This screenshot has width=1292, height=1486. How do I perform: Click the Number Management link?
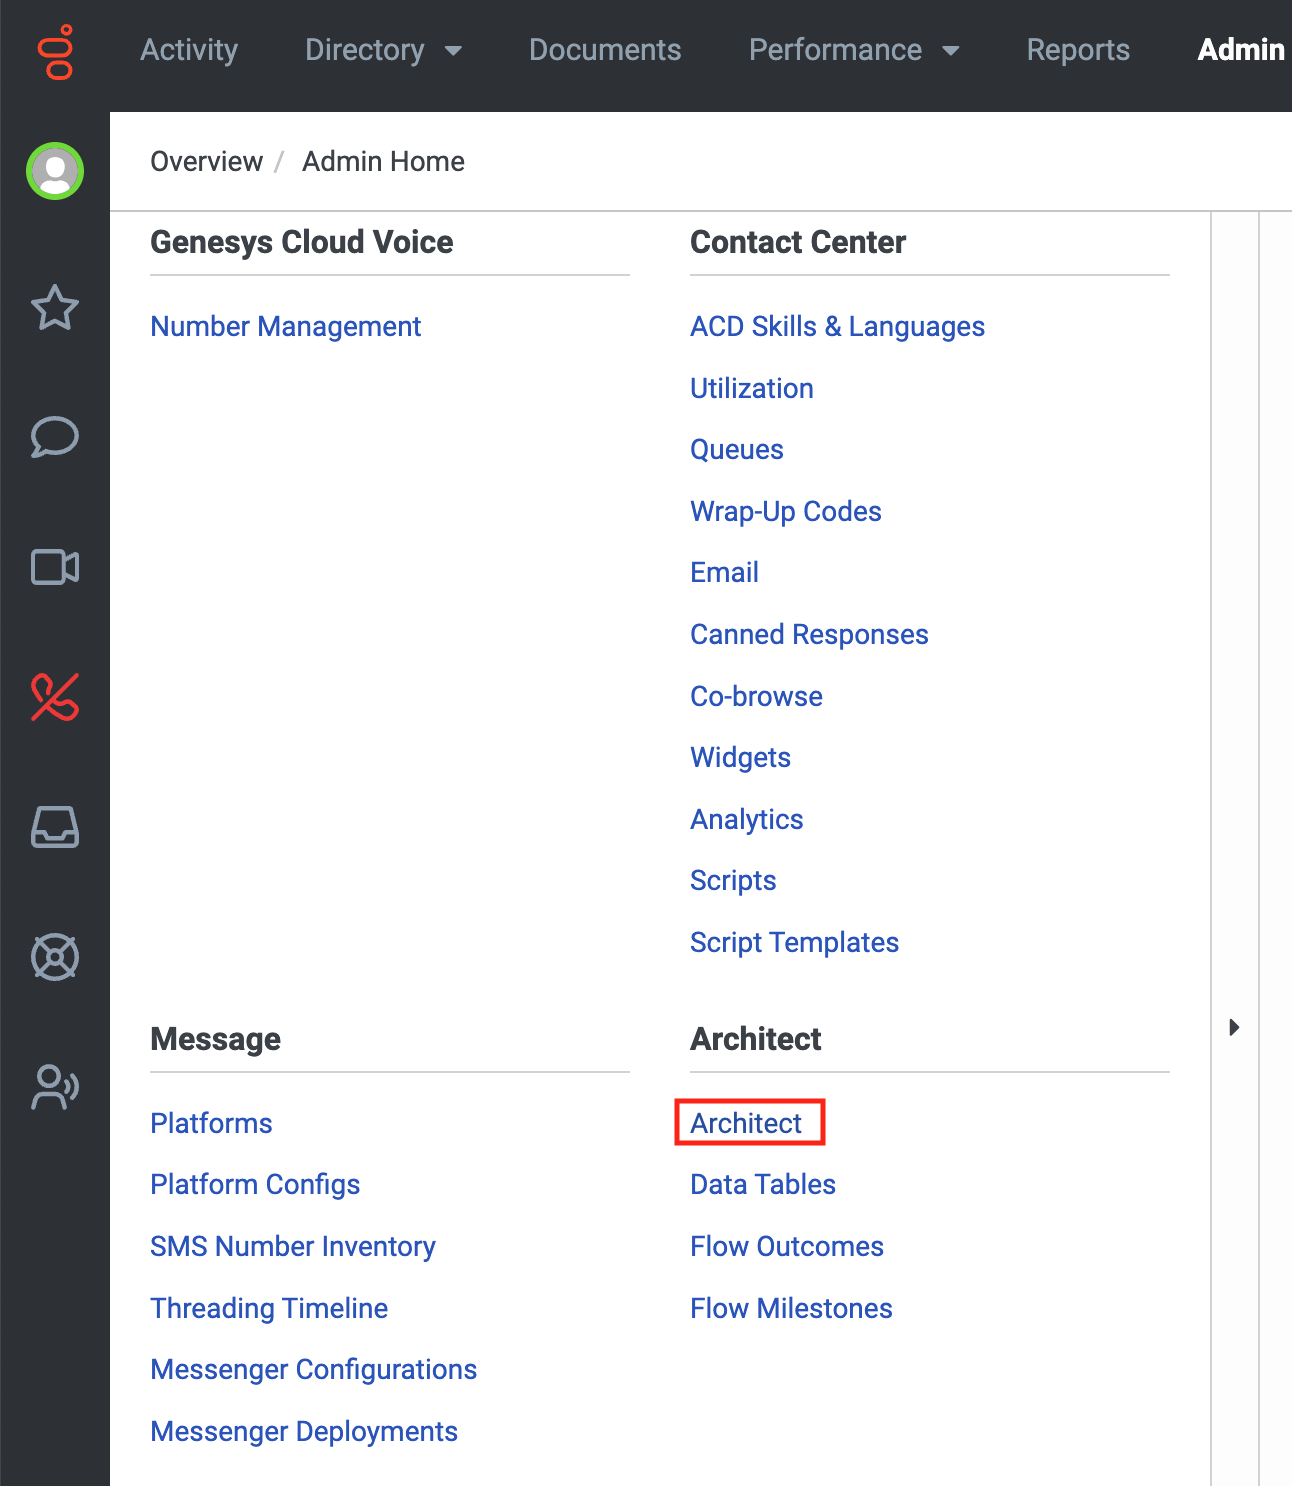click(x=286, y=327)
